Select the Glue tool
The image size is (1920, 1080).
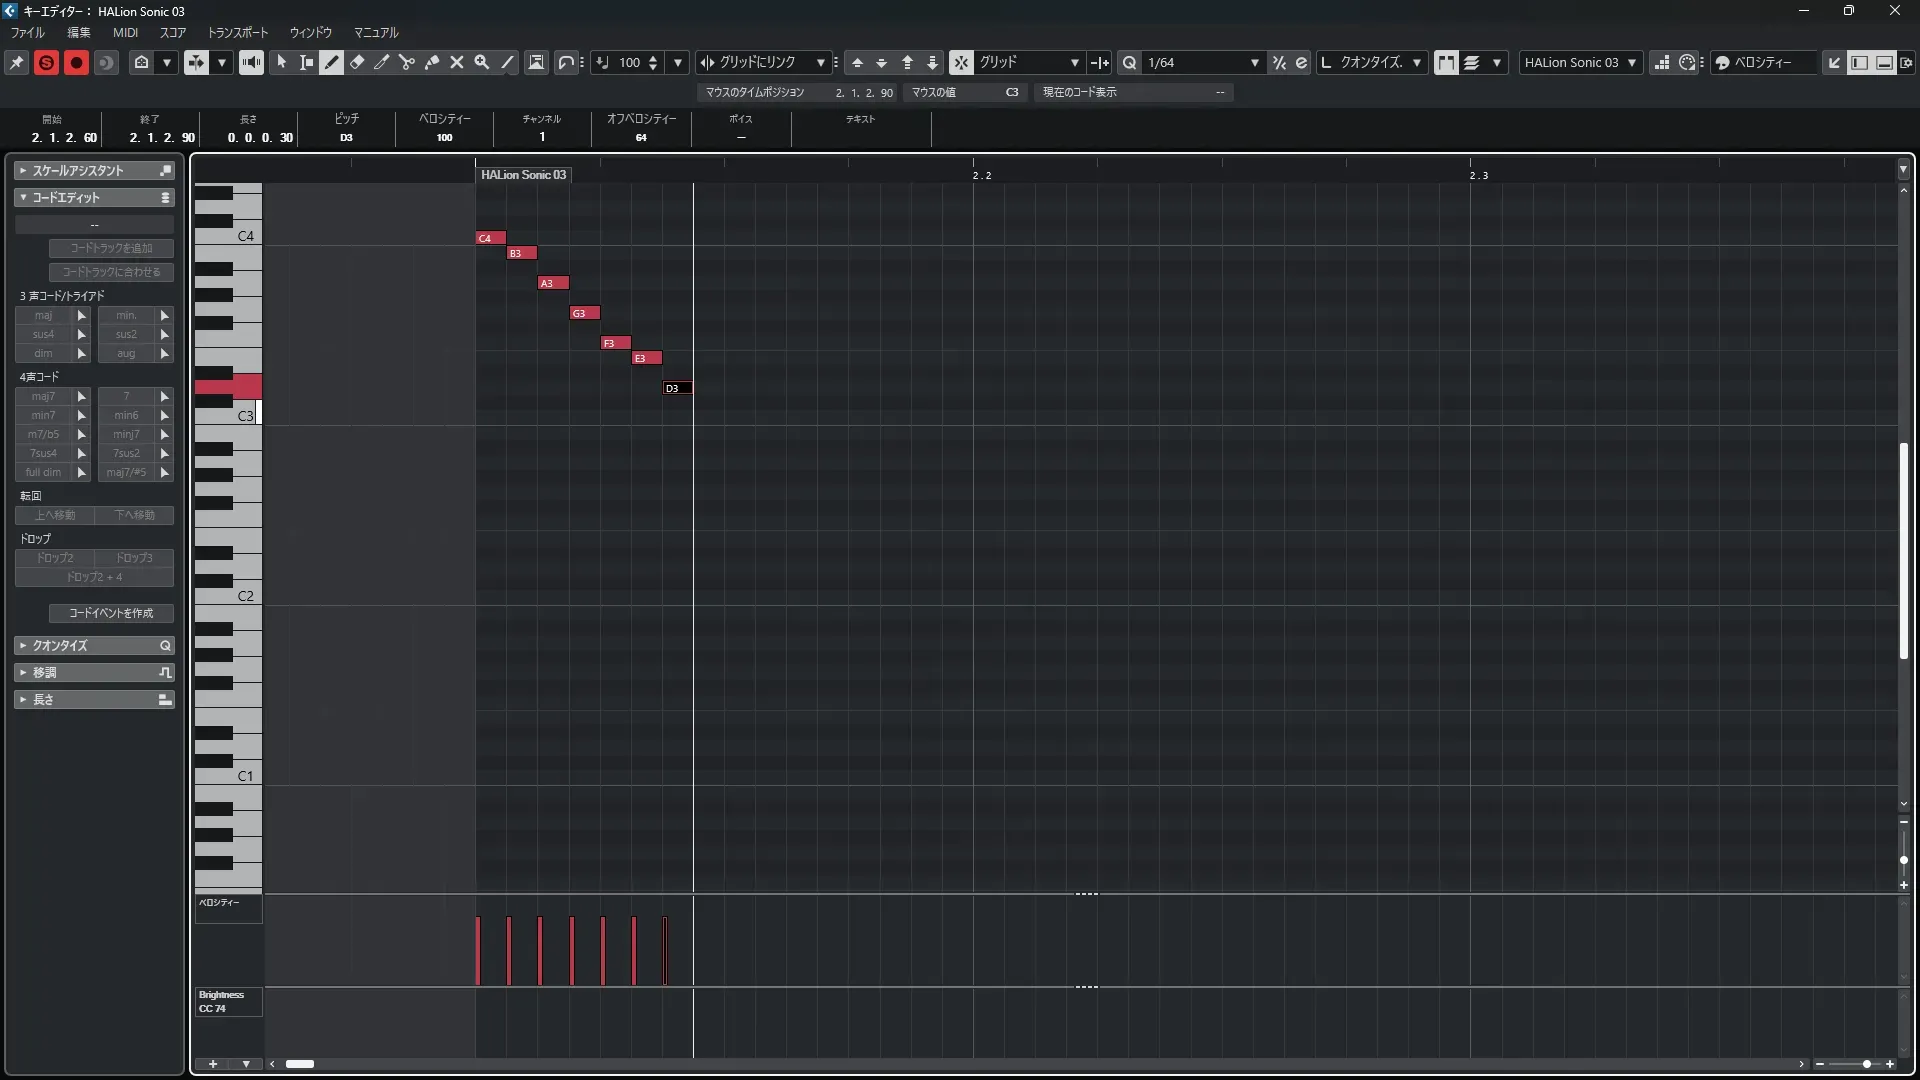[x=432, y=62]
